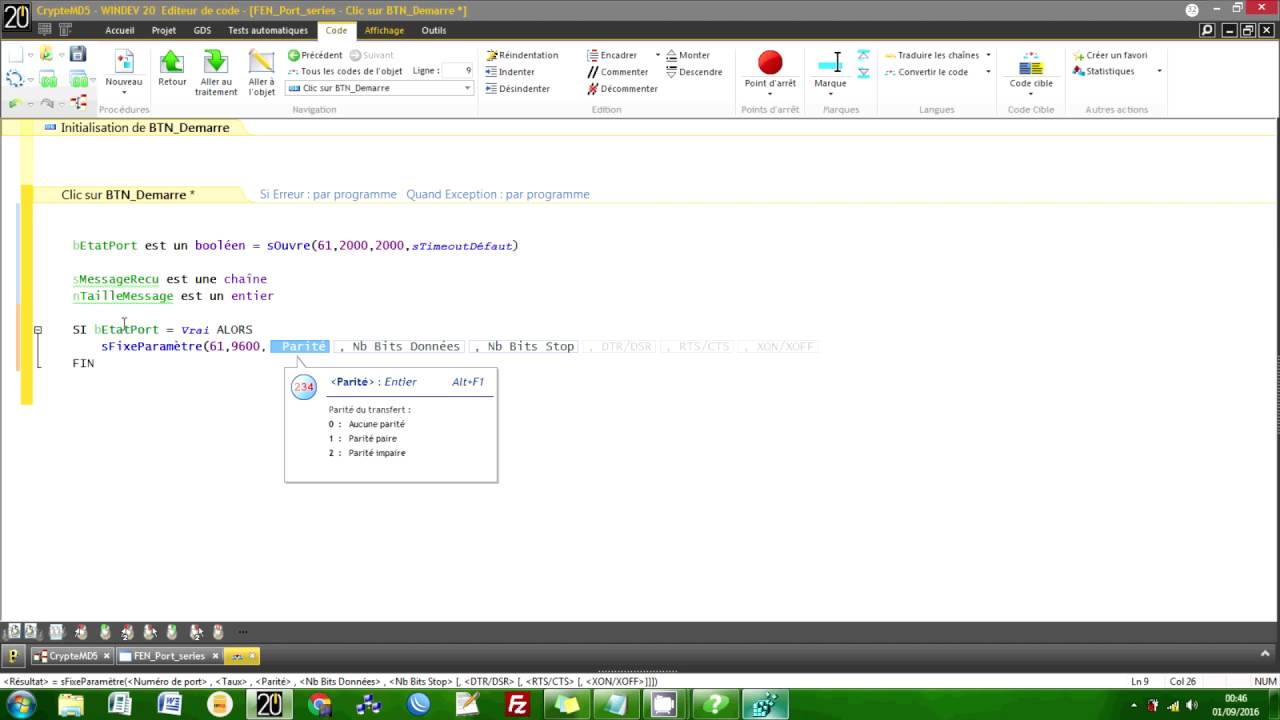Move line up with Monter
Viewport: 1280px width, 720px height.
(687, 55)
